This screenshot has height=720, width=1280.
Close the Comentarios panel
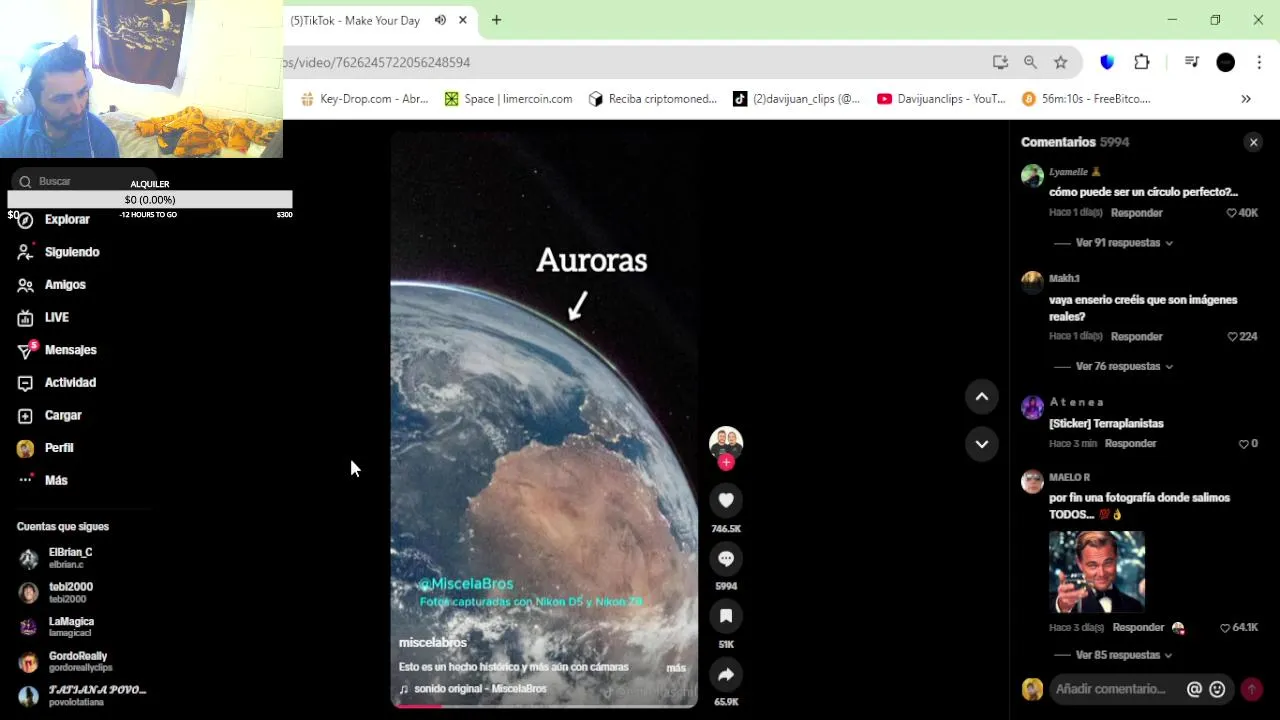click(x=1253, y=142)
